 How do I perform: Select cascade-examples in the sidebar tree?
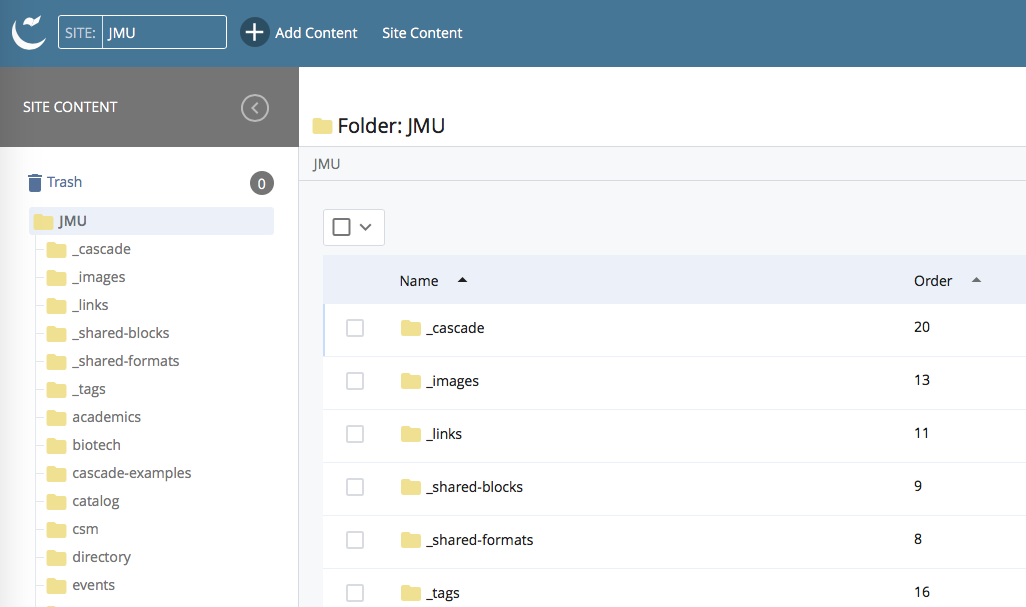click(132, 473)
